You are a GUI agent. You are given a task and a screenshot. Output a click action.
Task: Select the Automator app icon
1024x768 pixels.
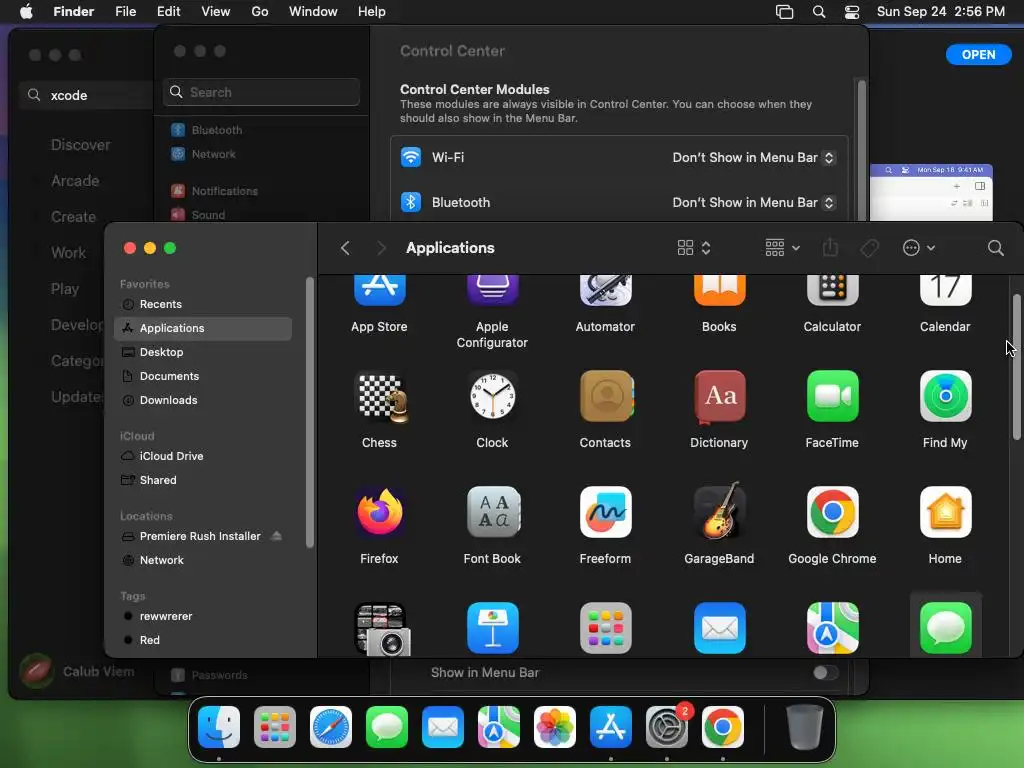605,291
